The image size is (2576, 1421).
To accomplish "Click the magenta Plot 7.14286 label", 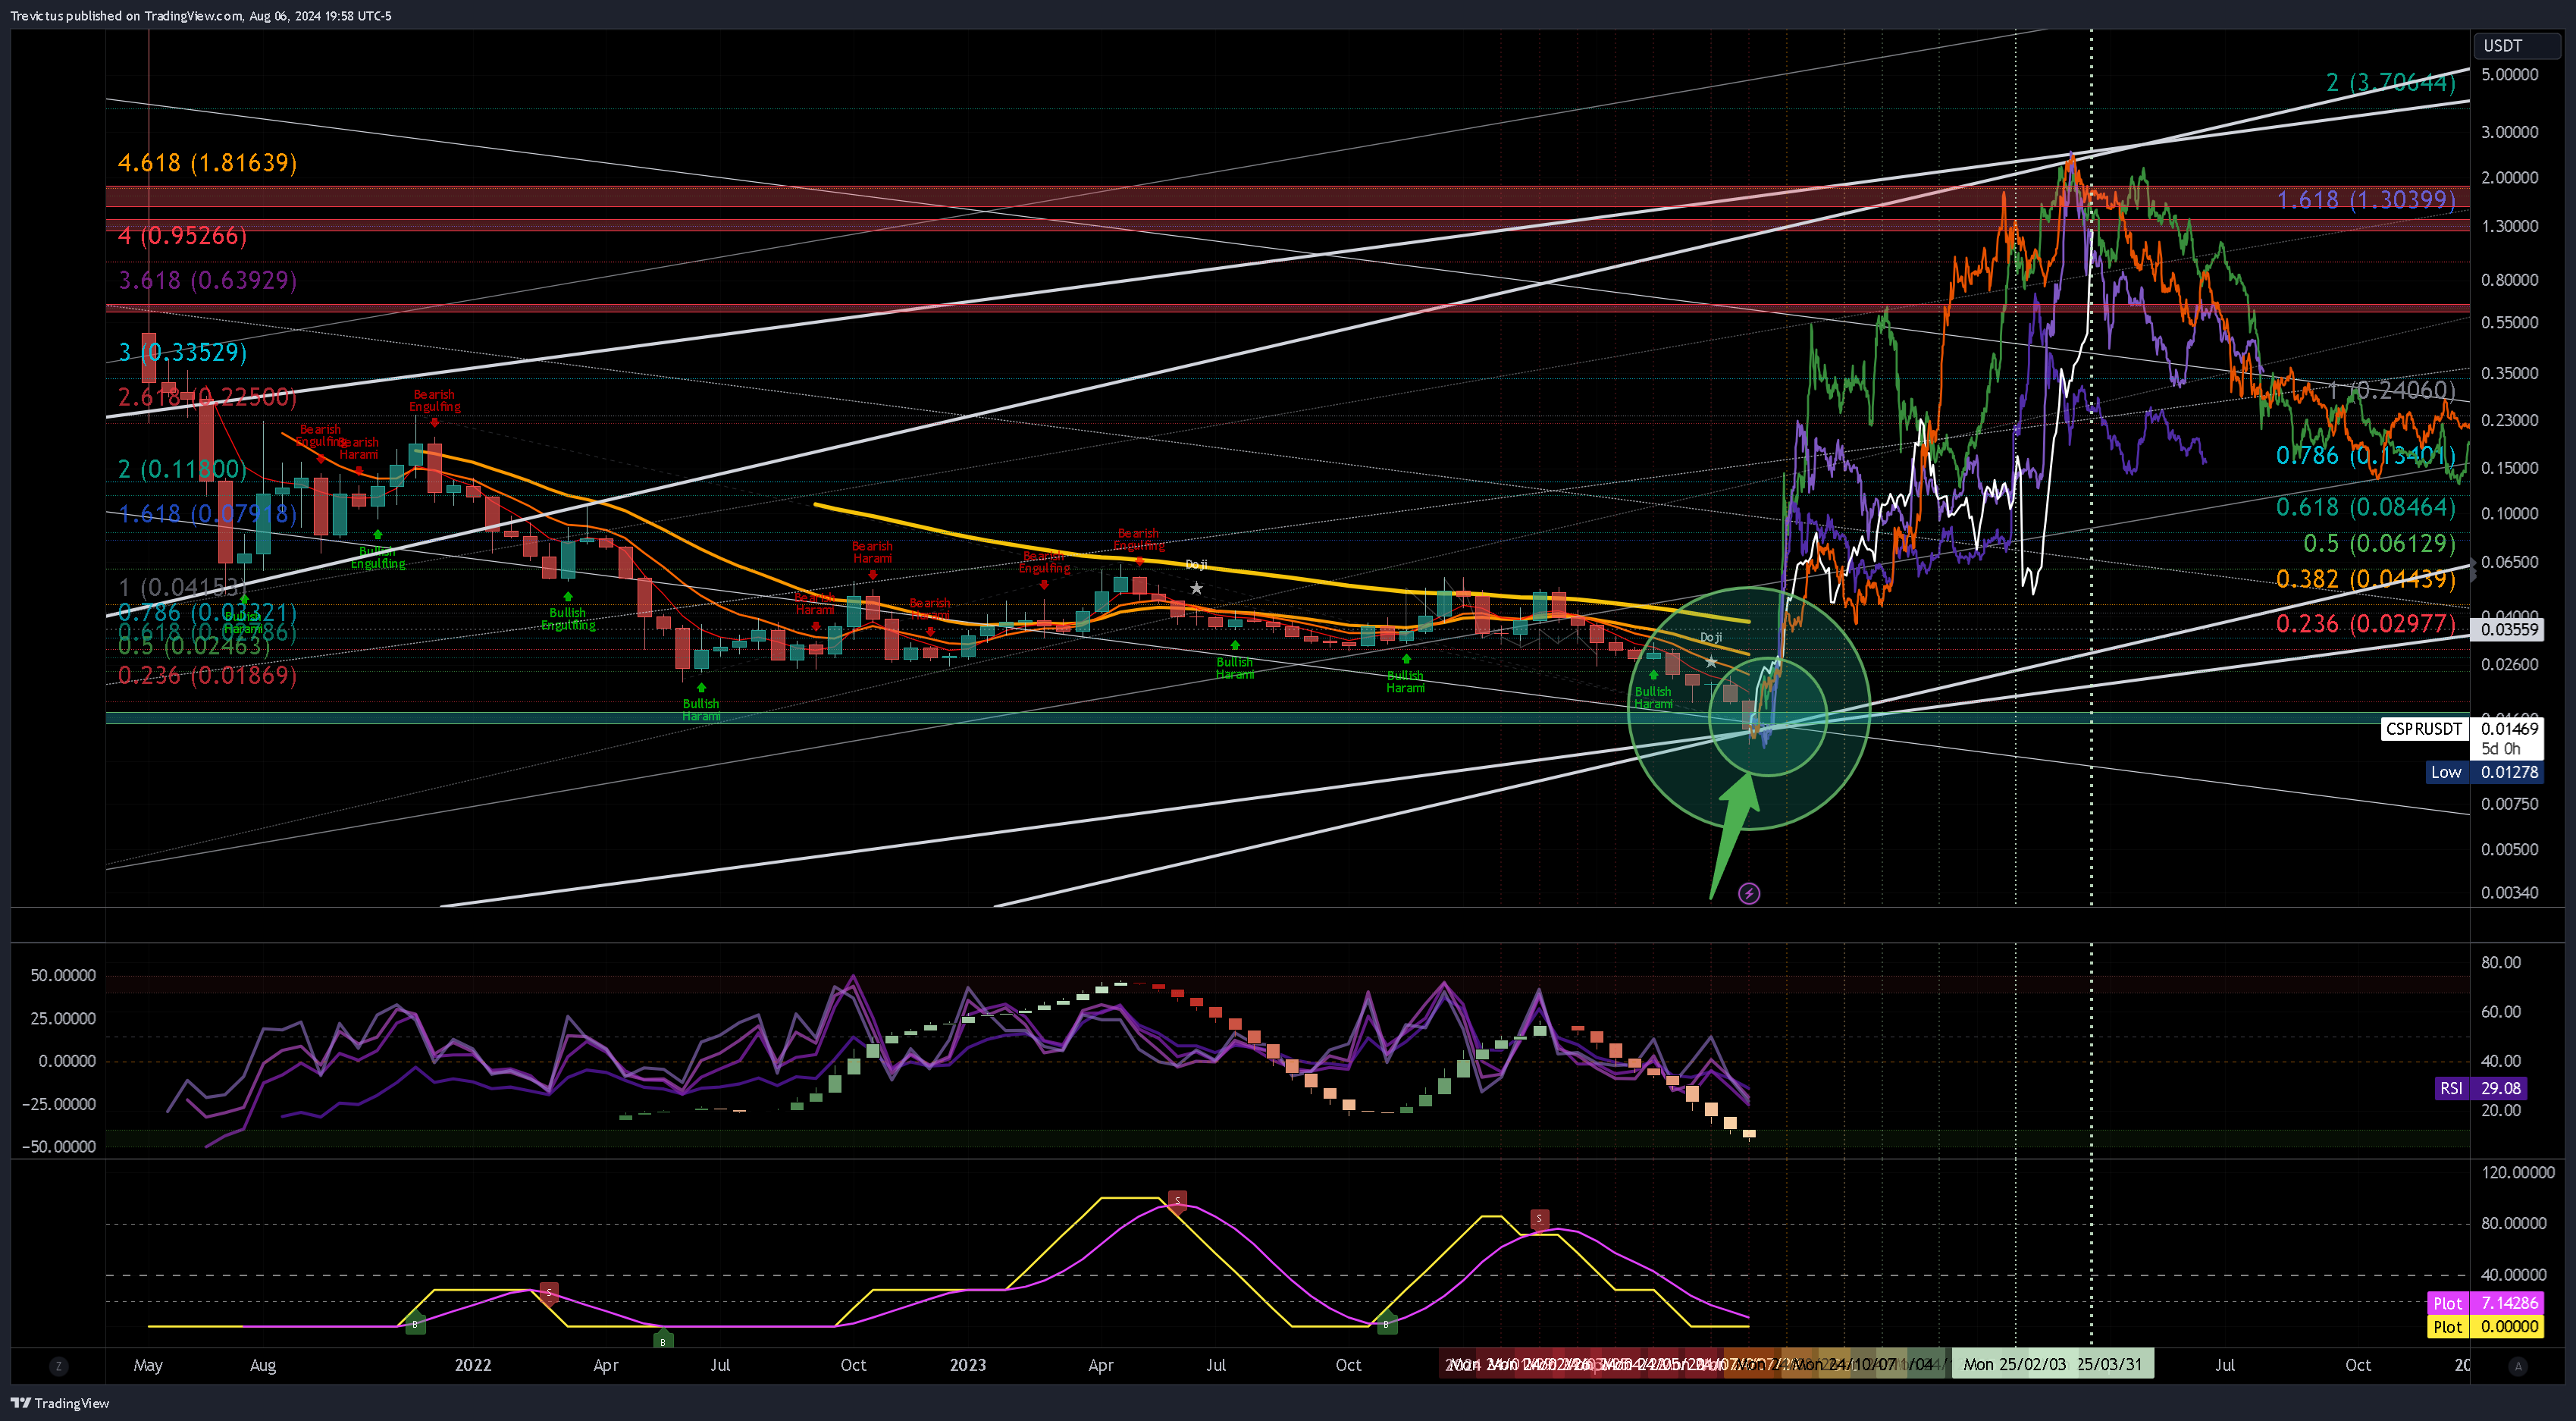I will point(2485,1303).
